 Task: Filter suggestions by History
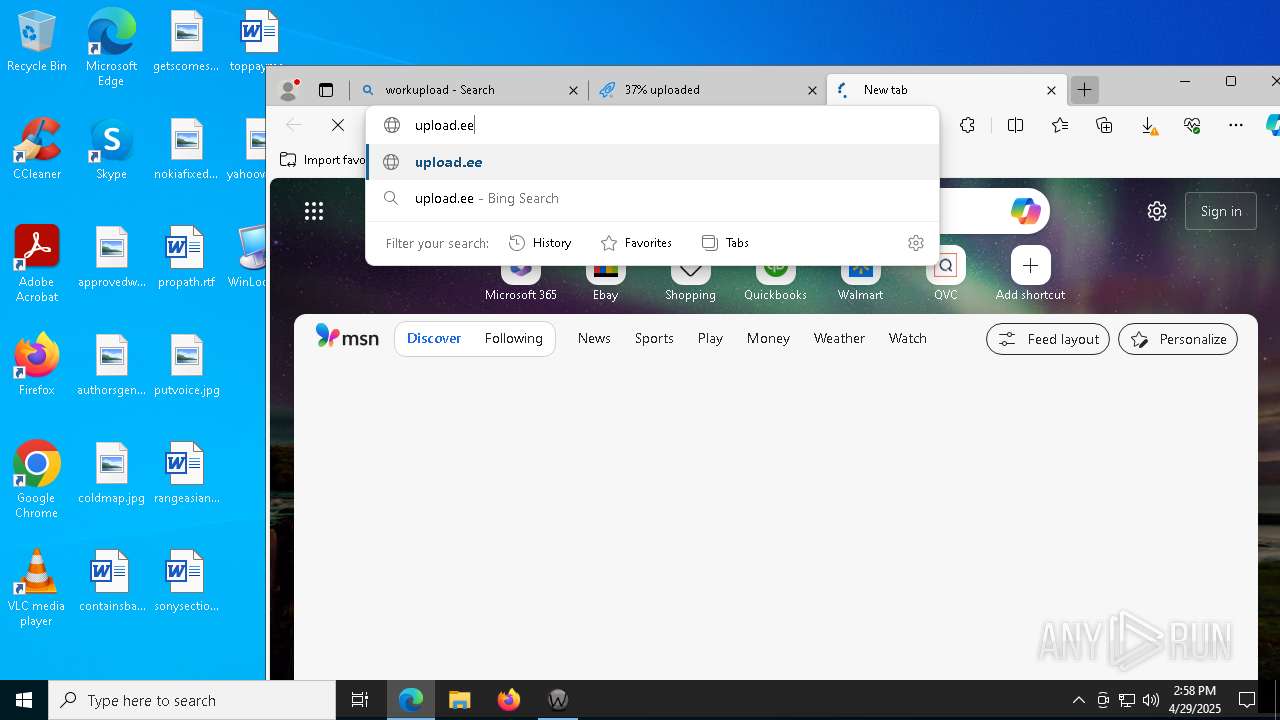[x=540, y=243]
